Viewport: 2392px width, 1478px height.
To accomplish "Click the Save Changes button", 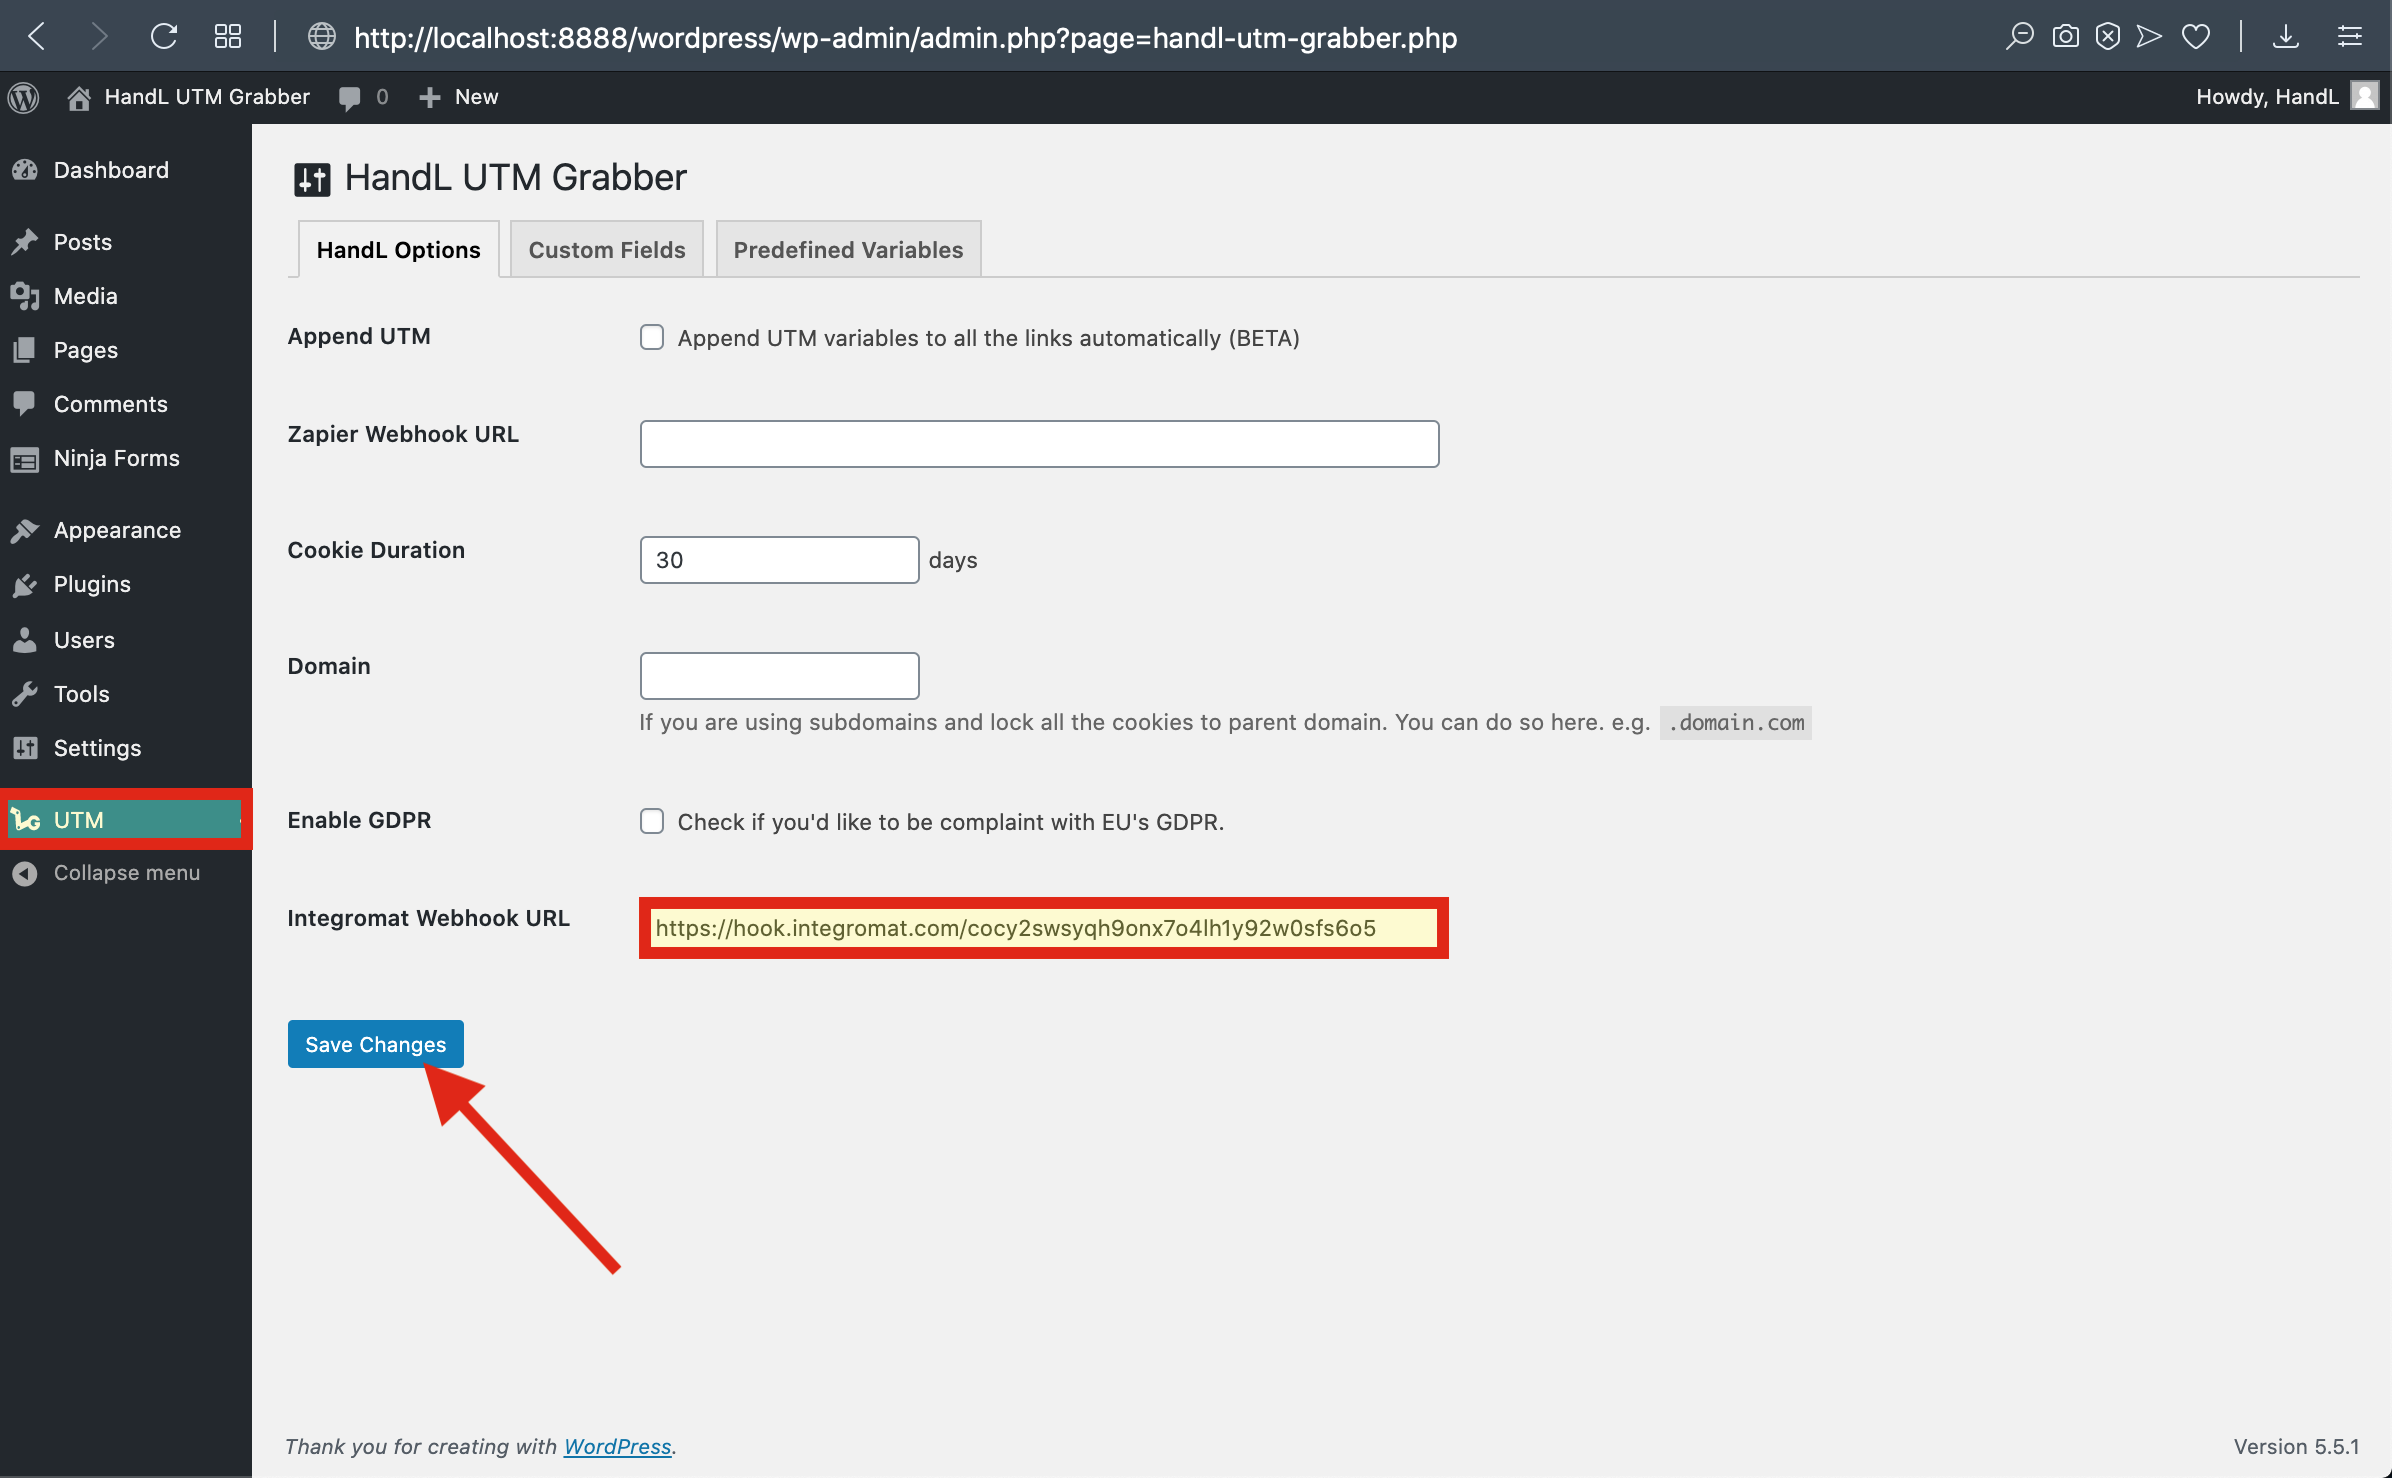I will [375, 1044].
